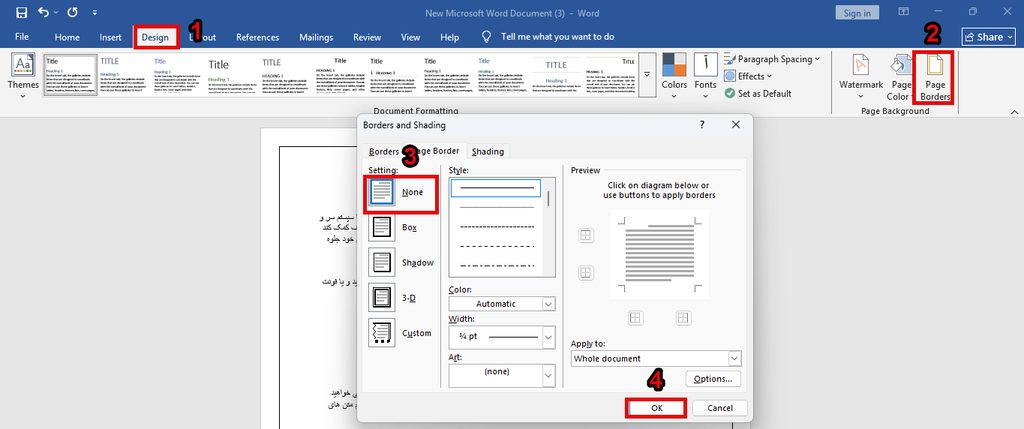Image resolution: width=1024 pixels, height=429 pixels.
Task: Select the Design tab
Action: click(155, 37)
